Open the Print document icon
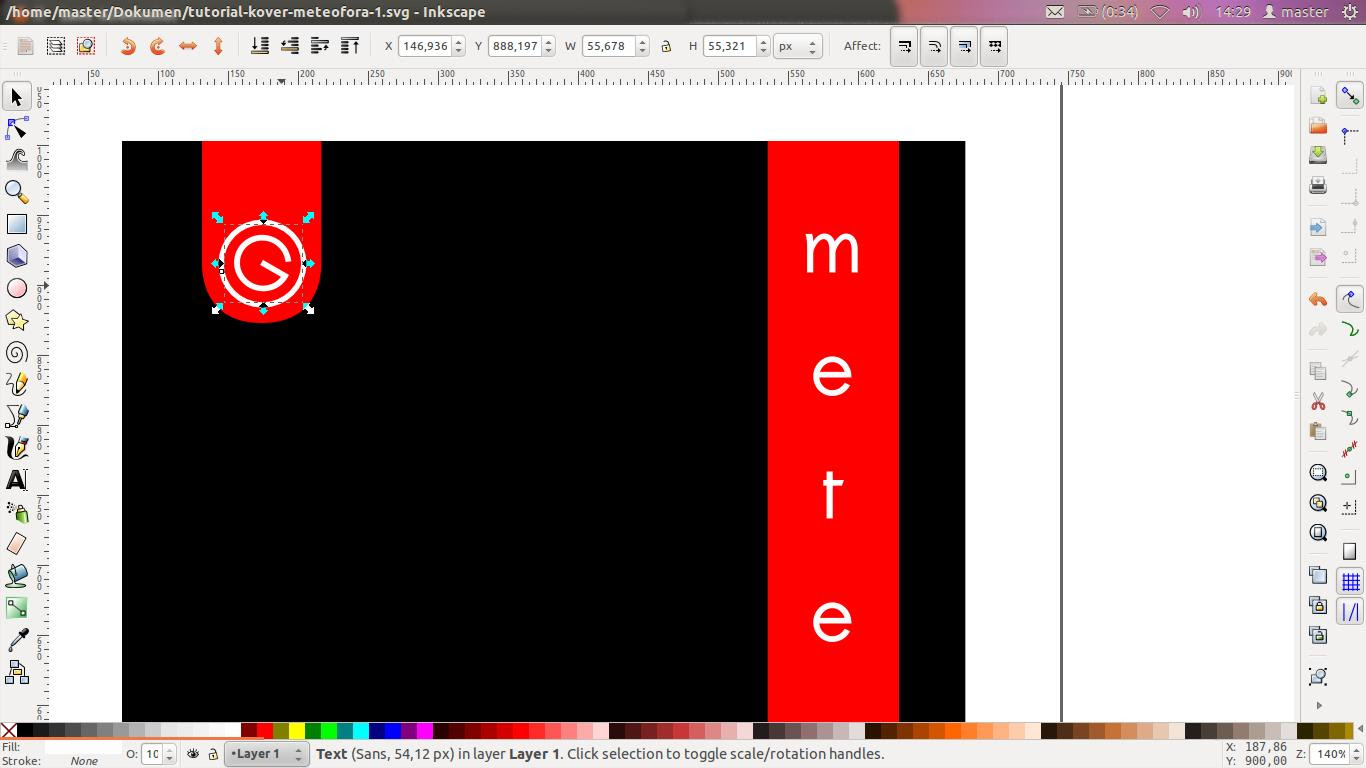This screenshot has height=768, width=1366. click(x=1318, y=185)
